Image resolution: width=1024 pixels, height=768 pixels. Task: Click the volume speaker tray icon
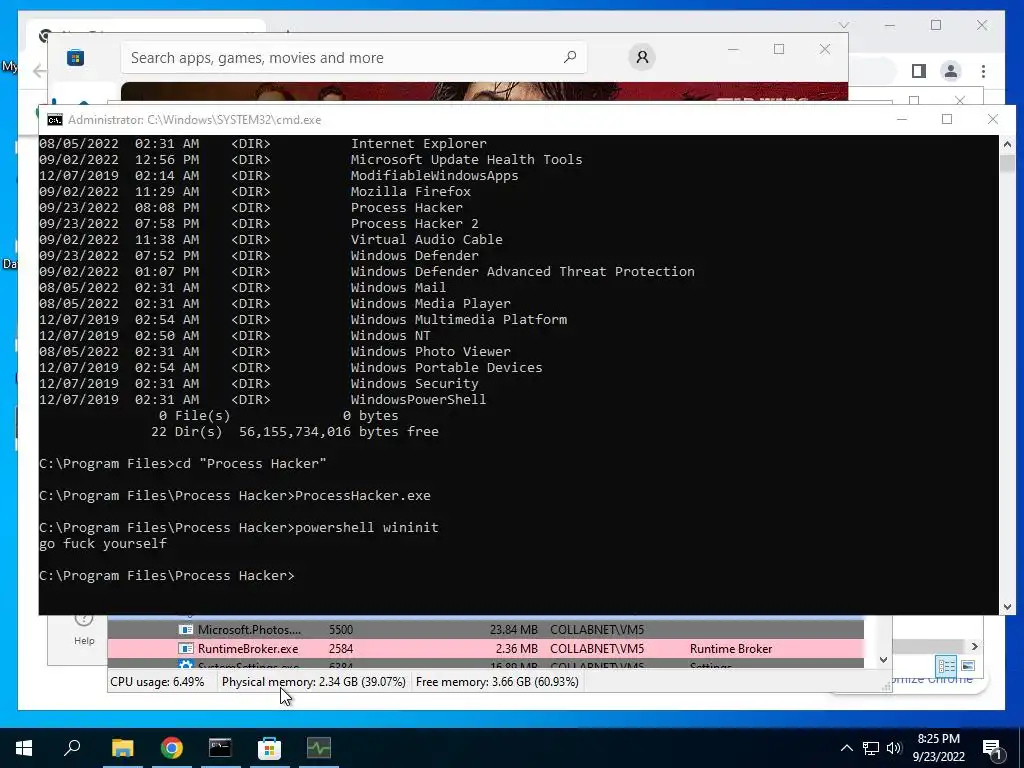(x=894, y=748)
